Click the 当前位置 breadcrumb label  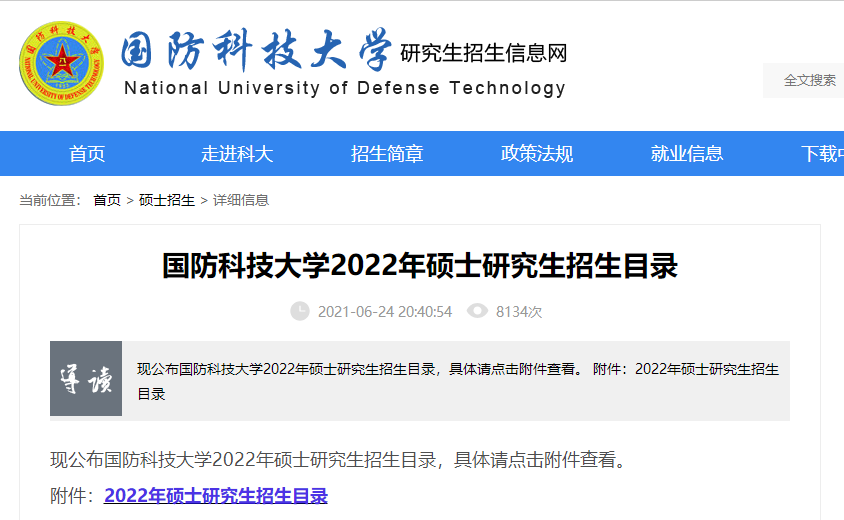tap(50, 200)
